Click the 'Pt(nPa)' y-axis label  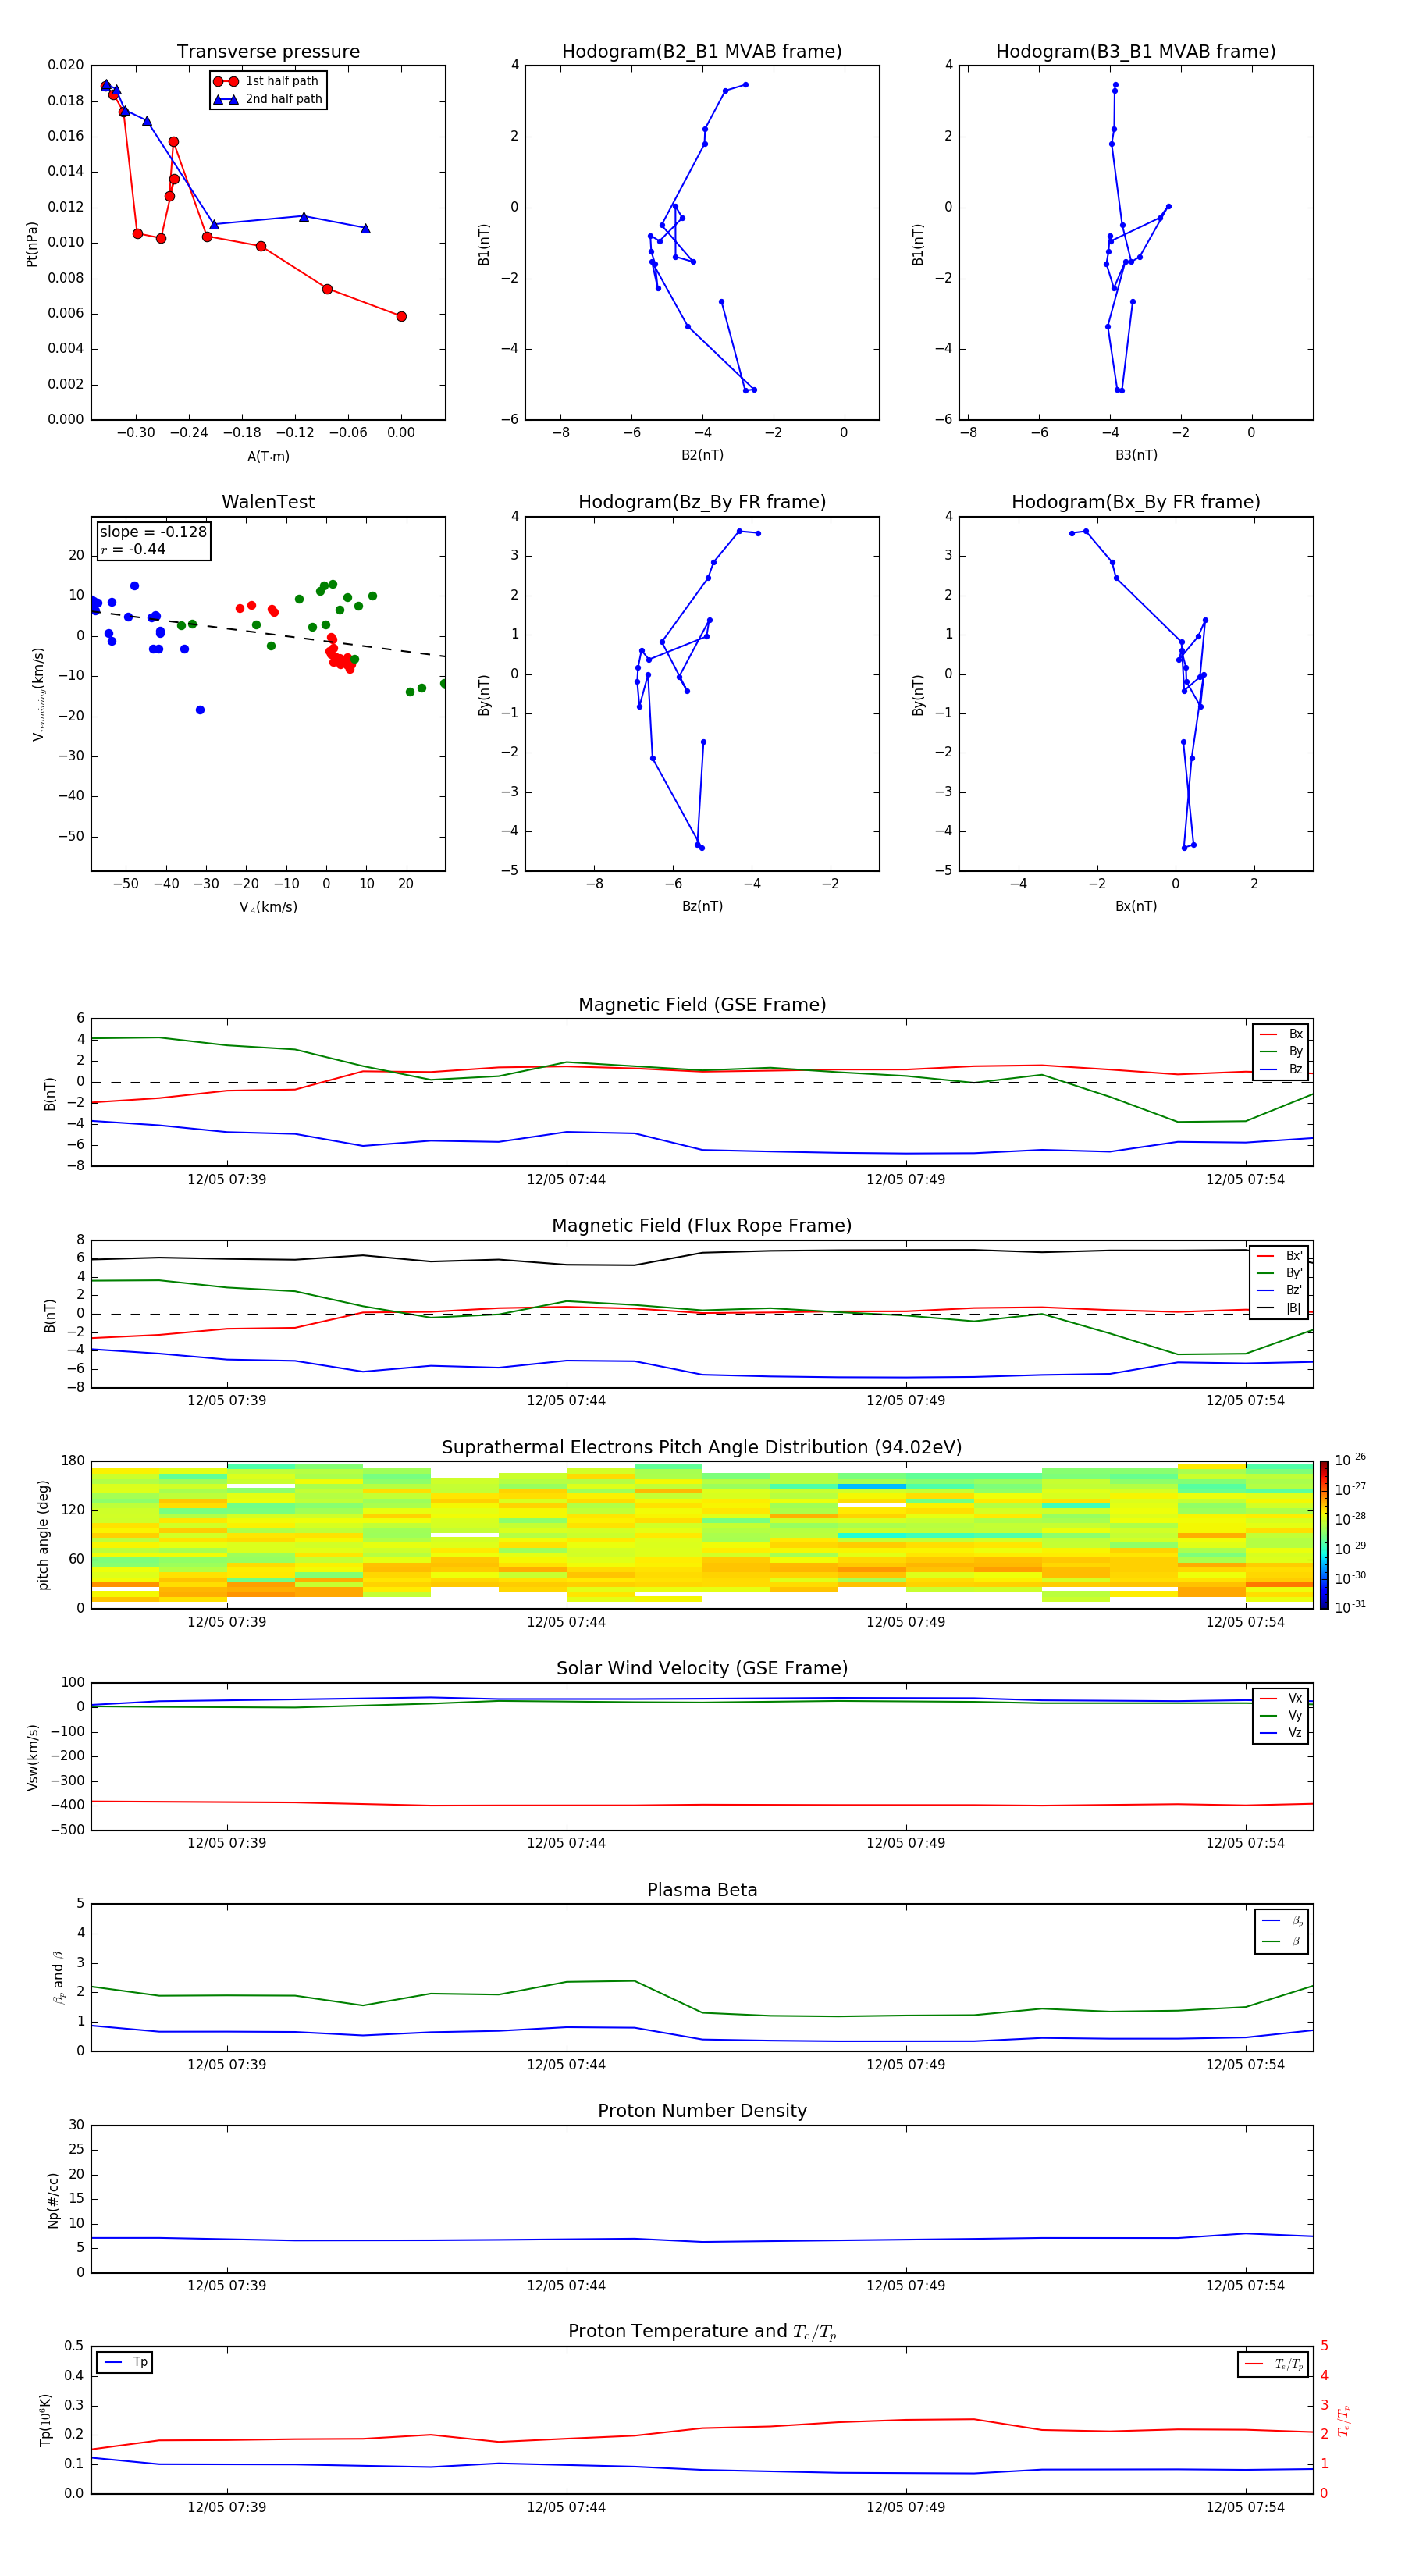click(x=32, y=243)
